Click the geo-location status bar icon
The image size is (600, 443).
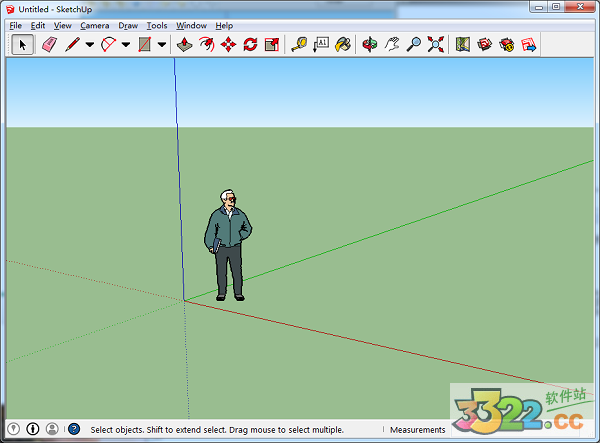coord(14,429)
